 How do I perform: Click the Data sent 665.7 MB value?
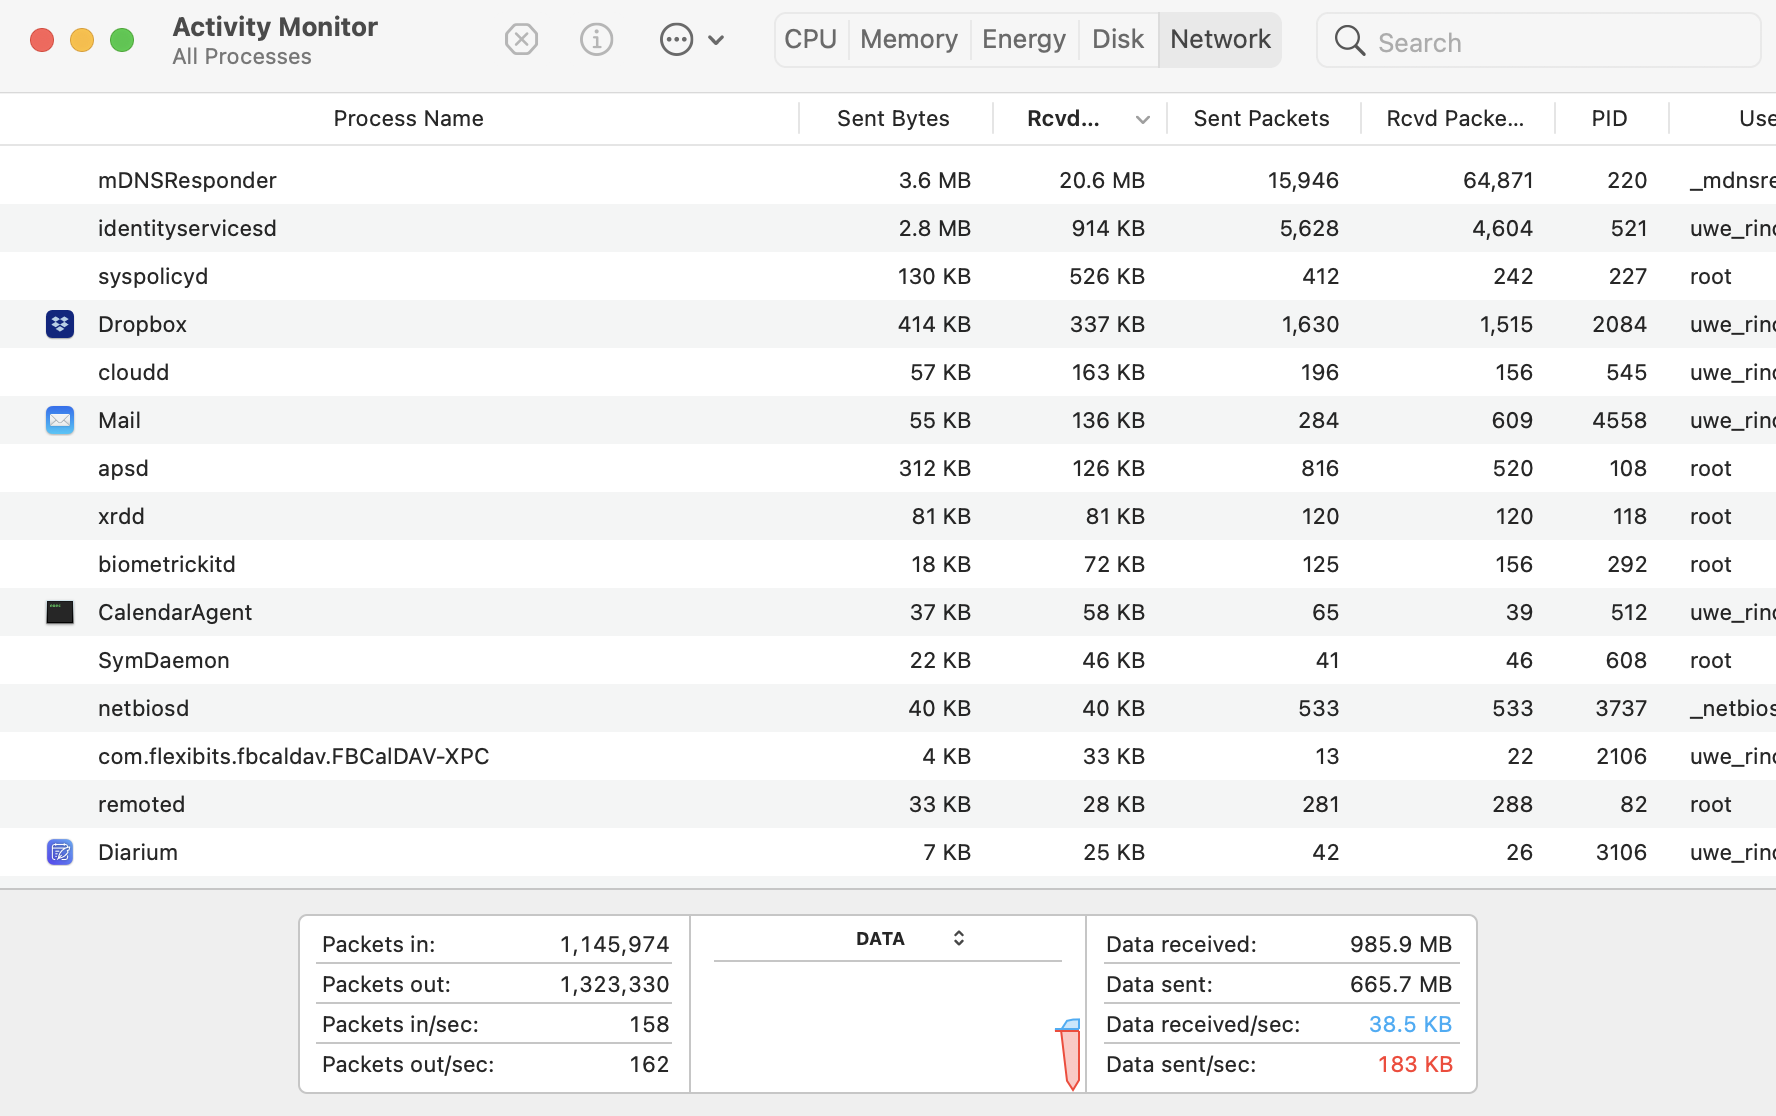tap(1401, 984)
